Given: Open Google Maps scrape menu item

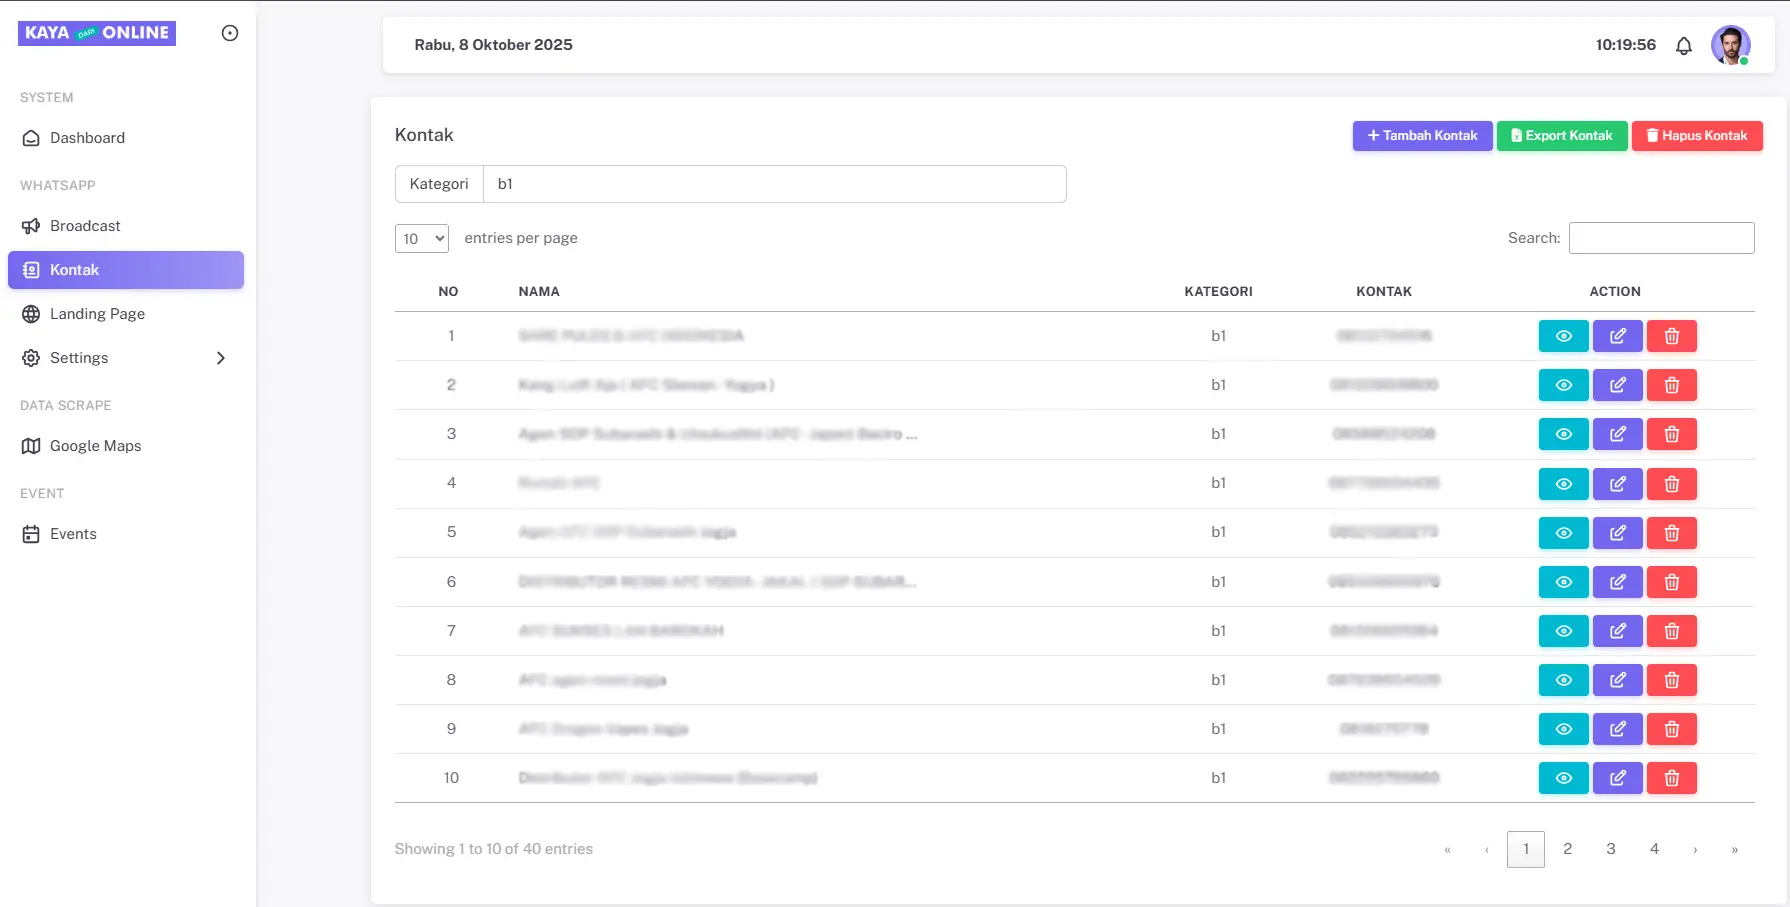Looking at the screenshot, I should point(95,446).
